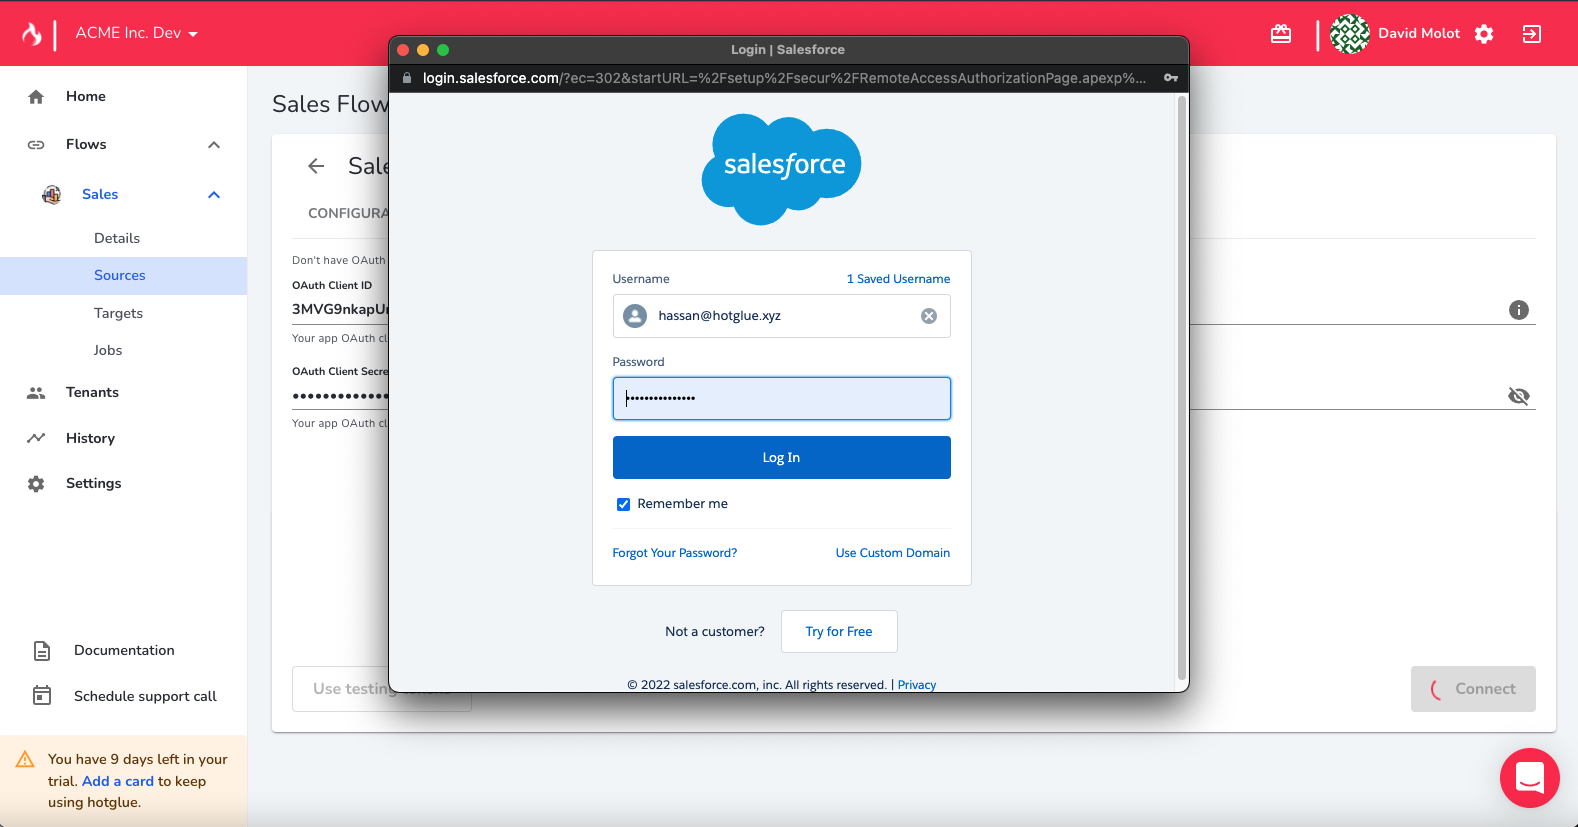Screen dimensions: 1578x827
Task: Click the Sales flow icon in sidebar
Action: [51, 195]
